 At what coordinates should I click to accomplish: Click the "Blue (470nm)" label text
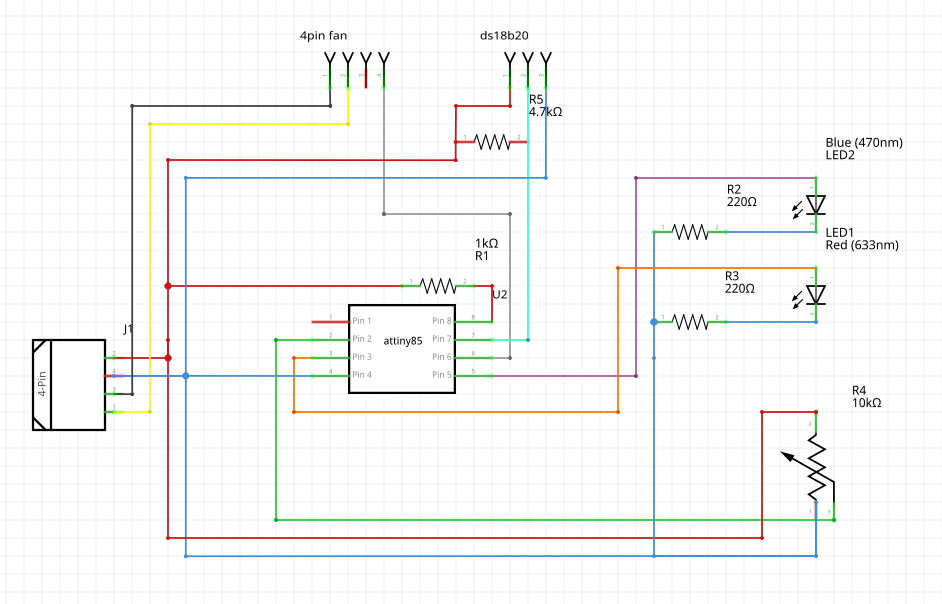pyautogui.click(x=864, y=143)
